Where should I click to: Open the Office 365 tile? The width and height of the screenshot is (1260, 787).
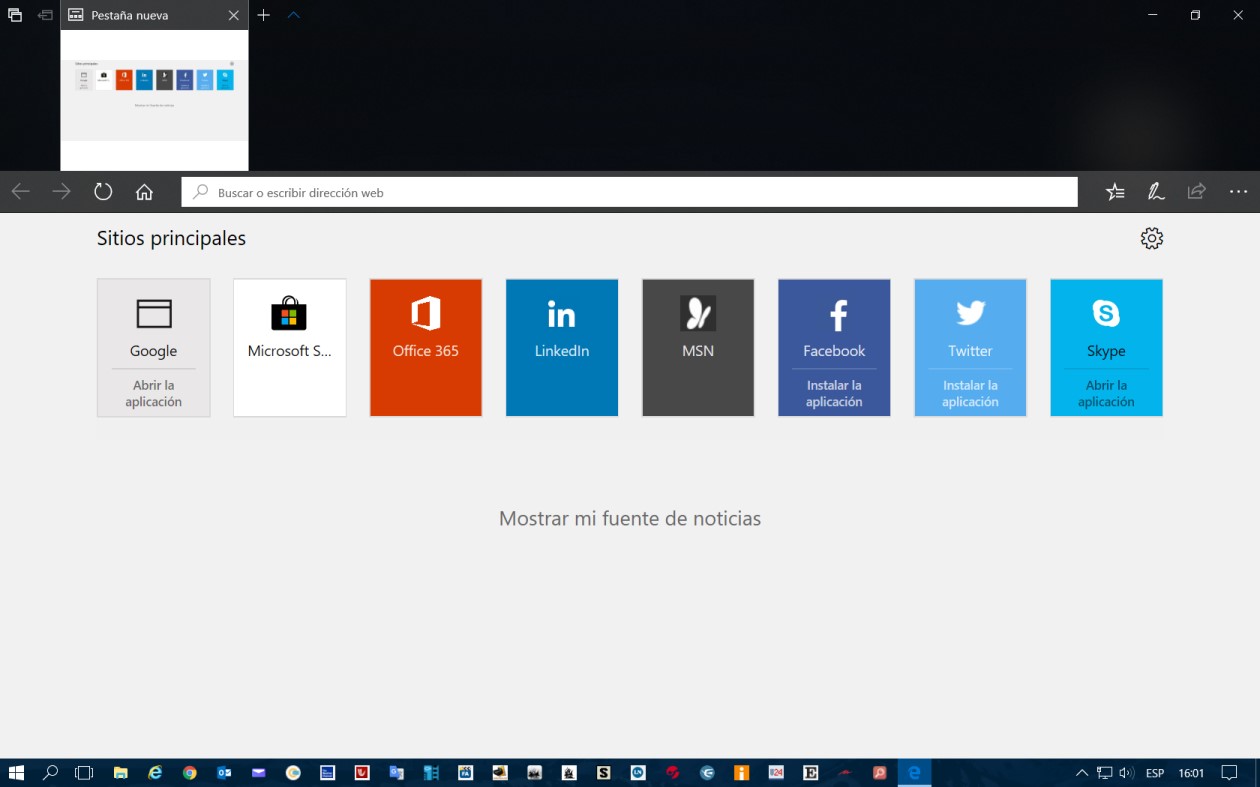click(x=426, y=347)
